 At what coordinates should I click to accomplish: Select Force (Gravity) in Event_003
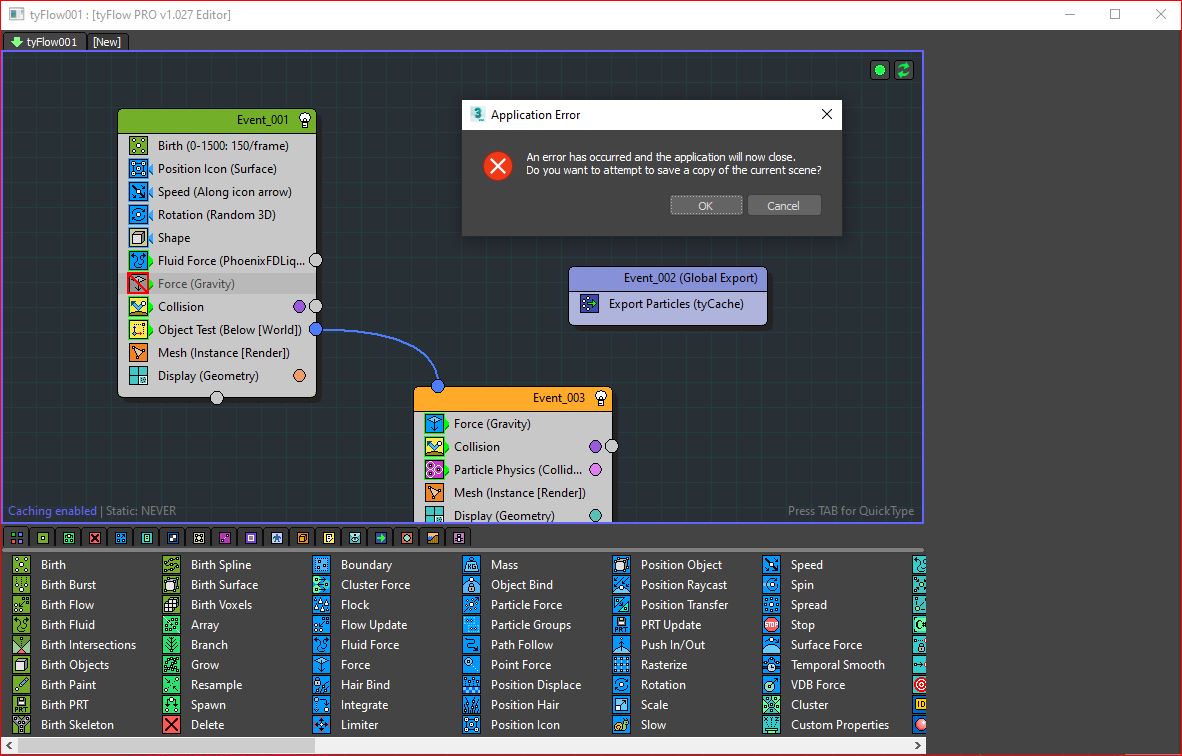coord(513,424)
